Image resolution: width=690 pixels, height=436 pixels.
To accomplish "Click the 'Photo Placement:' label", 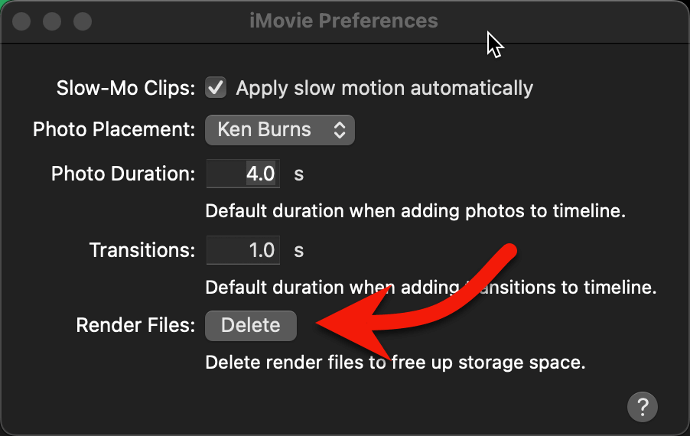I will tap(114, 129).
